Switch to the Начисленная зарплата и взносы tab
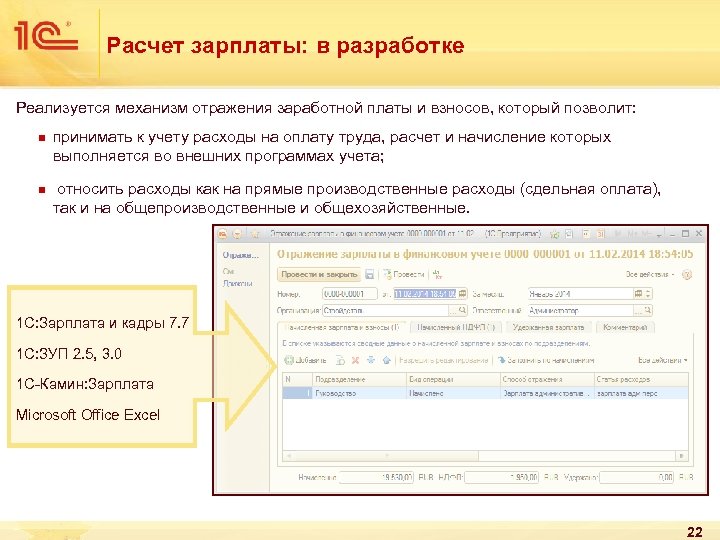 click(x=342, y=327)
